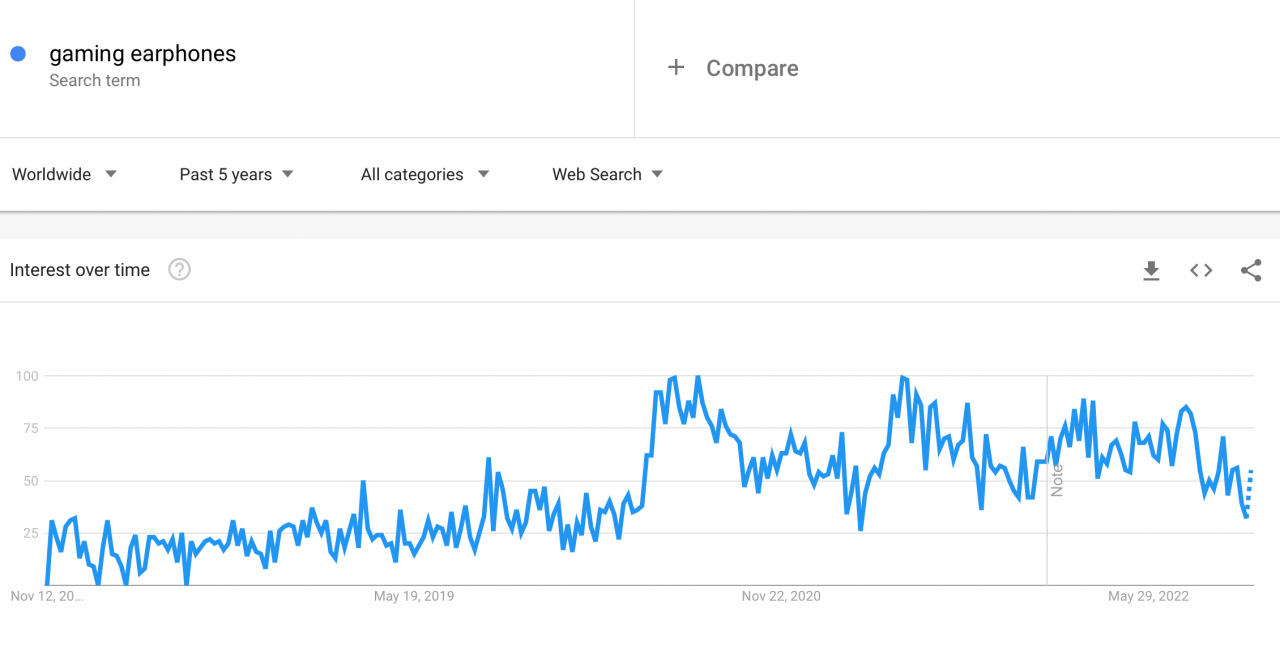The height and width of the screenshot is (663, 1280).
Task: Click the May 19, 2019 axis label
Action: [414, 595]
